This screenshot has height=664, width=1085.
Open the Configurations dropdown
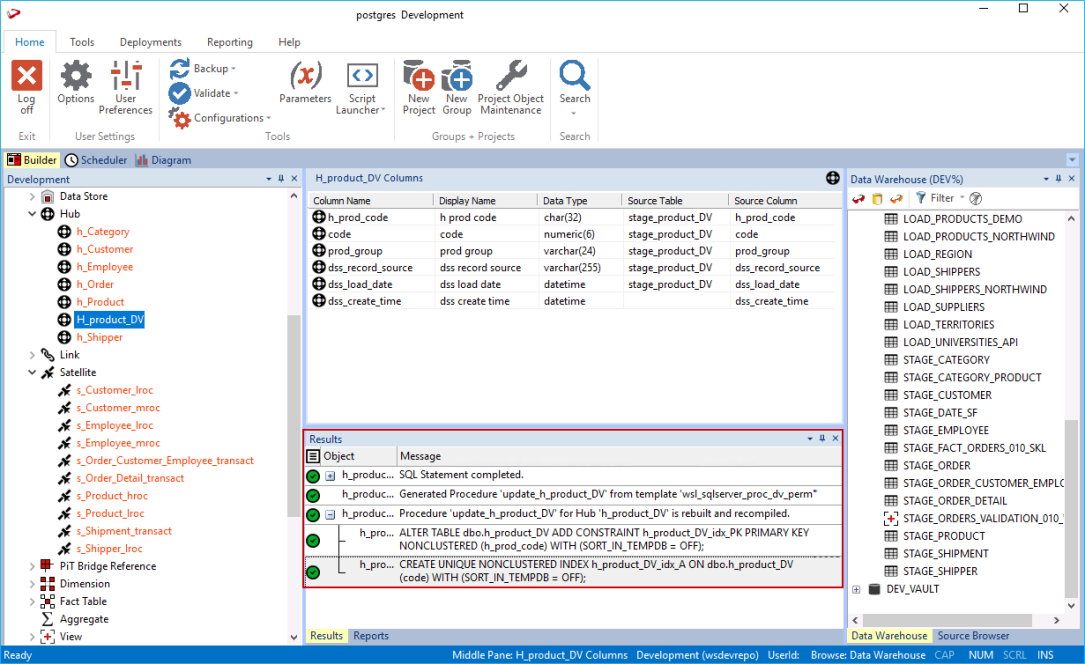(x=228, y=118)
